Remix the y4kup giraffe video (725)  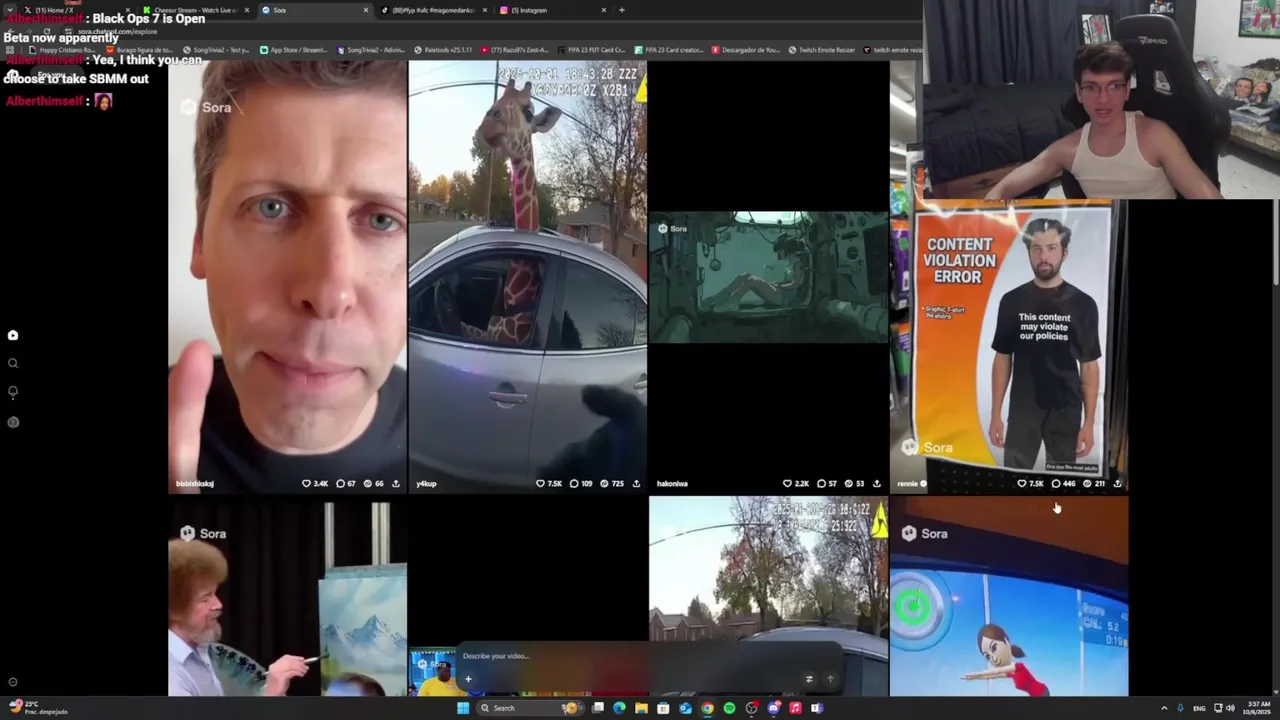point(603,484)
